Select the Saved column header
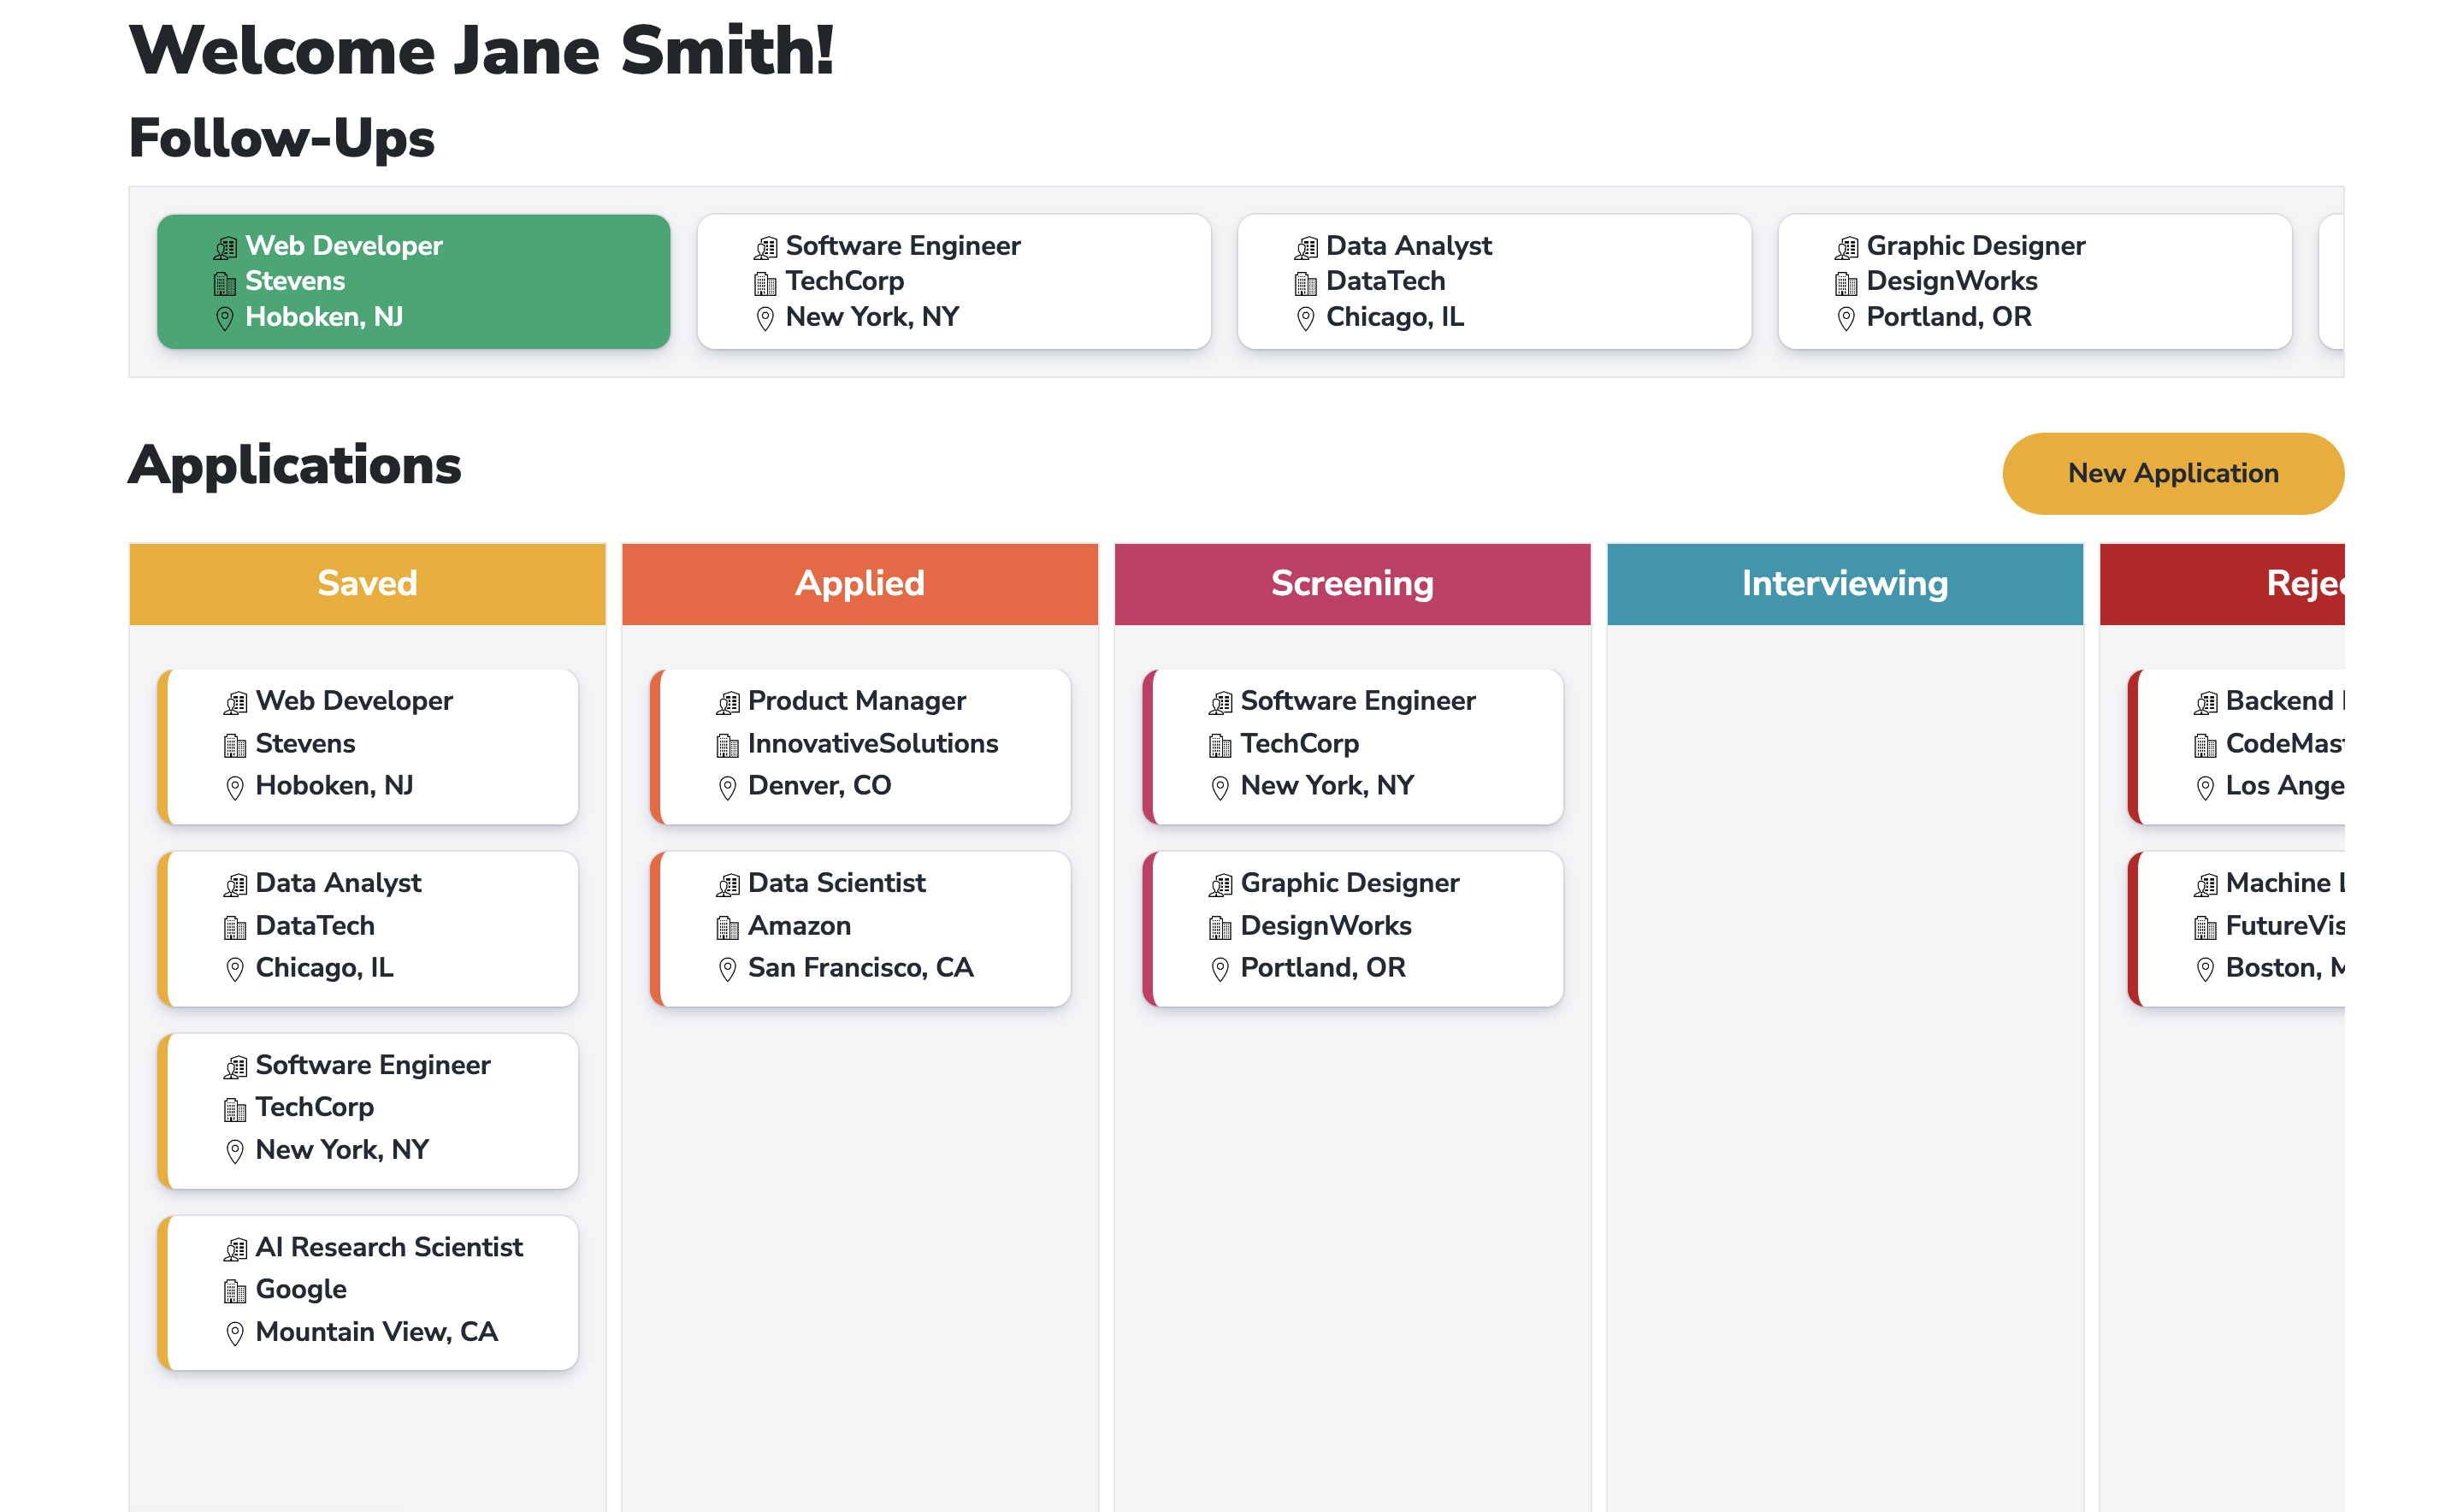 pyautogui.click(x=367, y=584)
